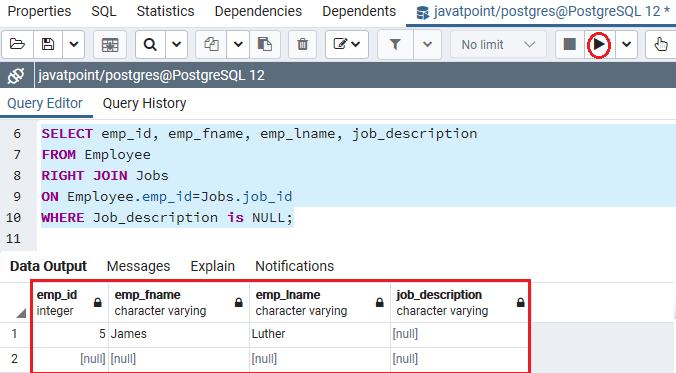Click the connection status link icon

(x=16, y=76)
